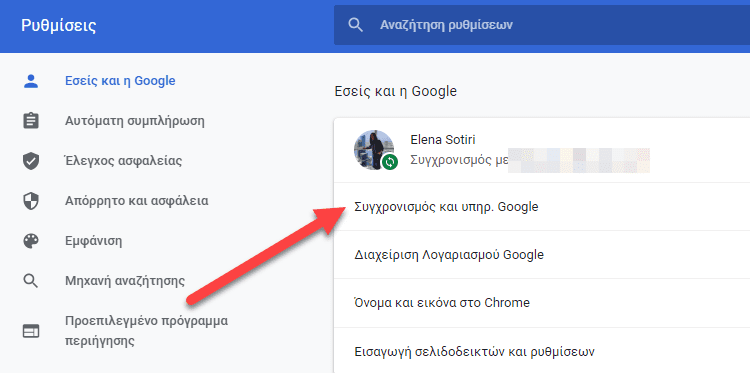Open Εμφάνιση settings
This screenshot has width=750, height=373.
pyautogui.click(x=94, y=241)
